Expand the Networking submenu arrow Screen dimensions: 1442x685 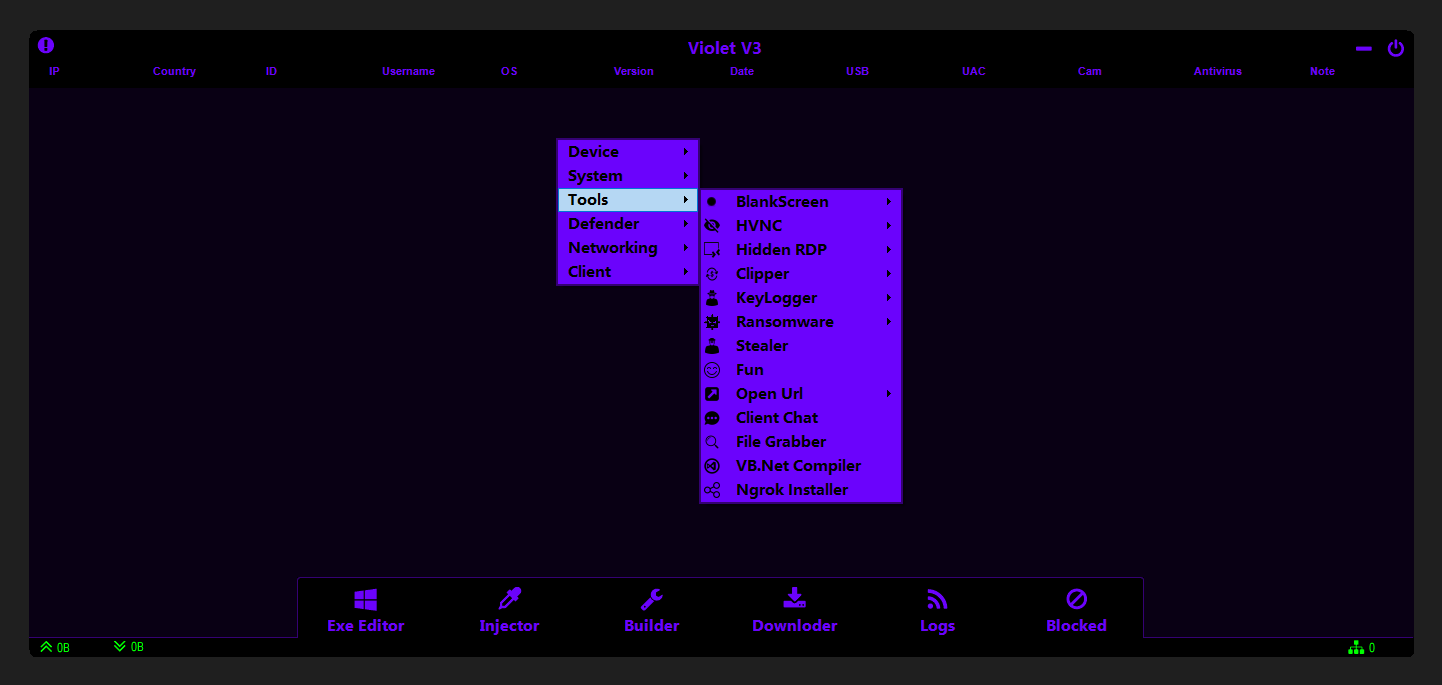pyautogui.click(x=685, y=248)
